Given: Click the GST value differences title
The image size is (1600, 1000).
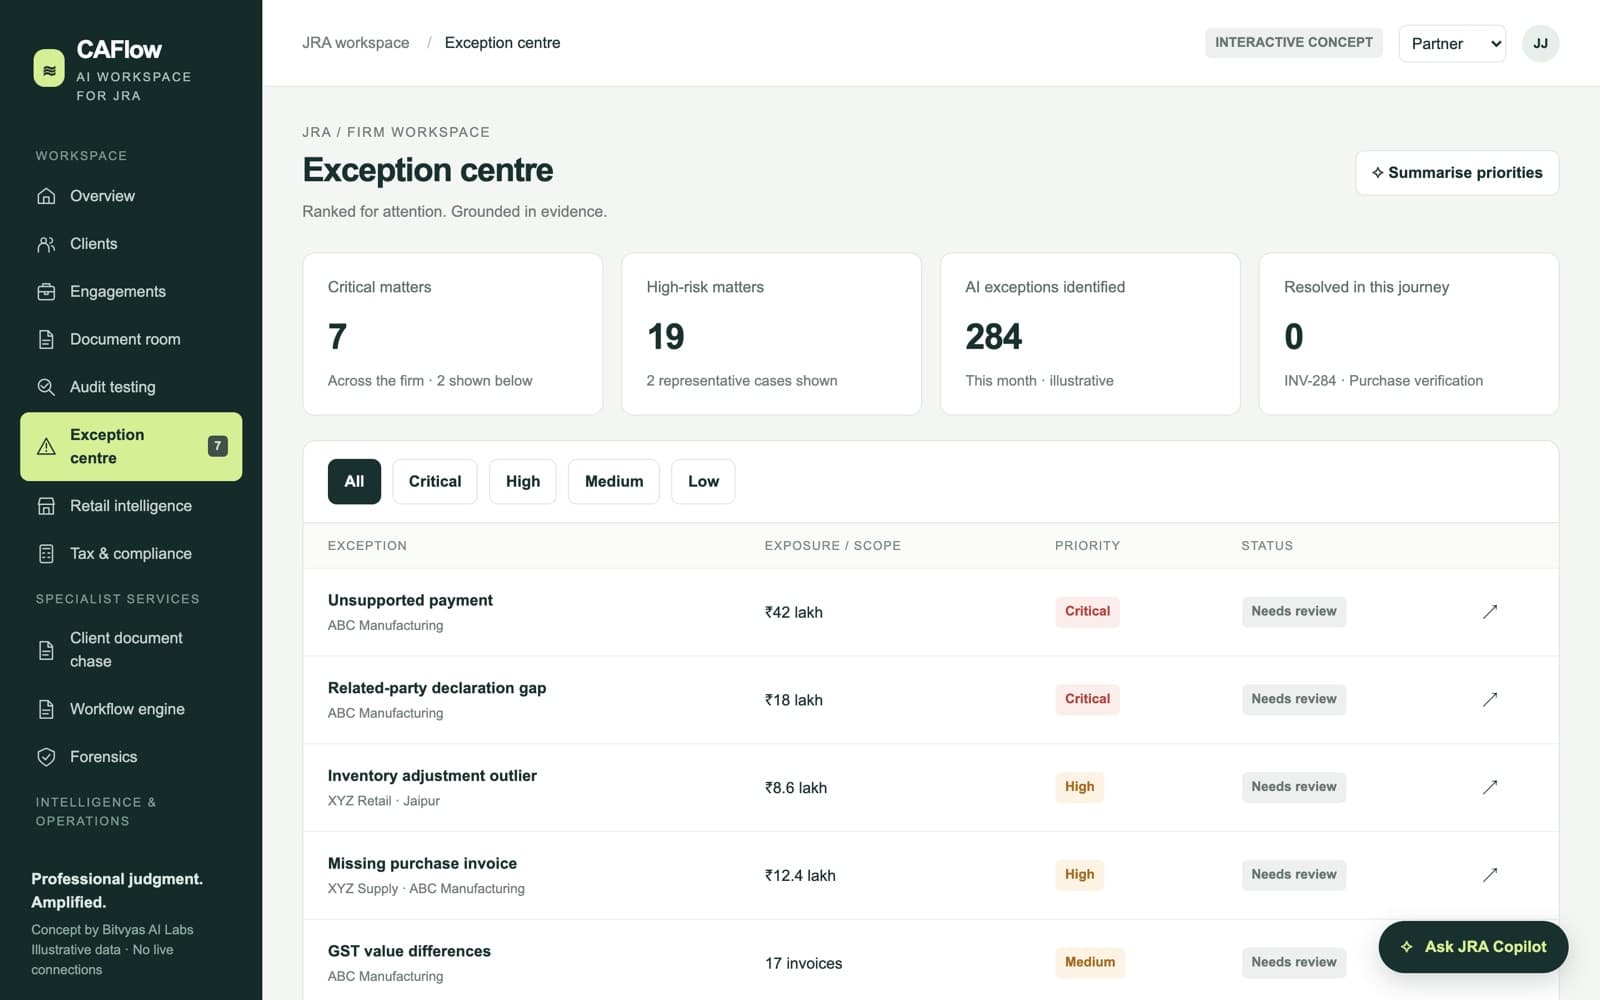Looking at the screenshot, I should 409,951.
